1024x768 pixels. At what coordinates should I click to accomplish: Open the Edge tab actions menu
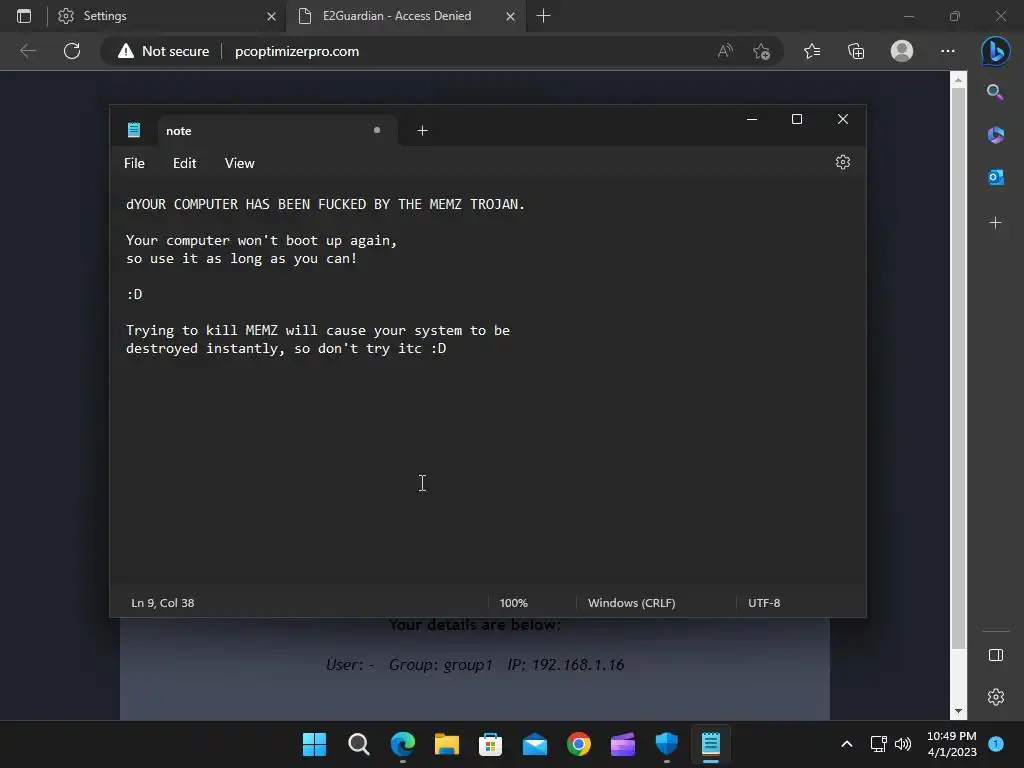point(24,16)
